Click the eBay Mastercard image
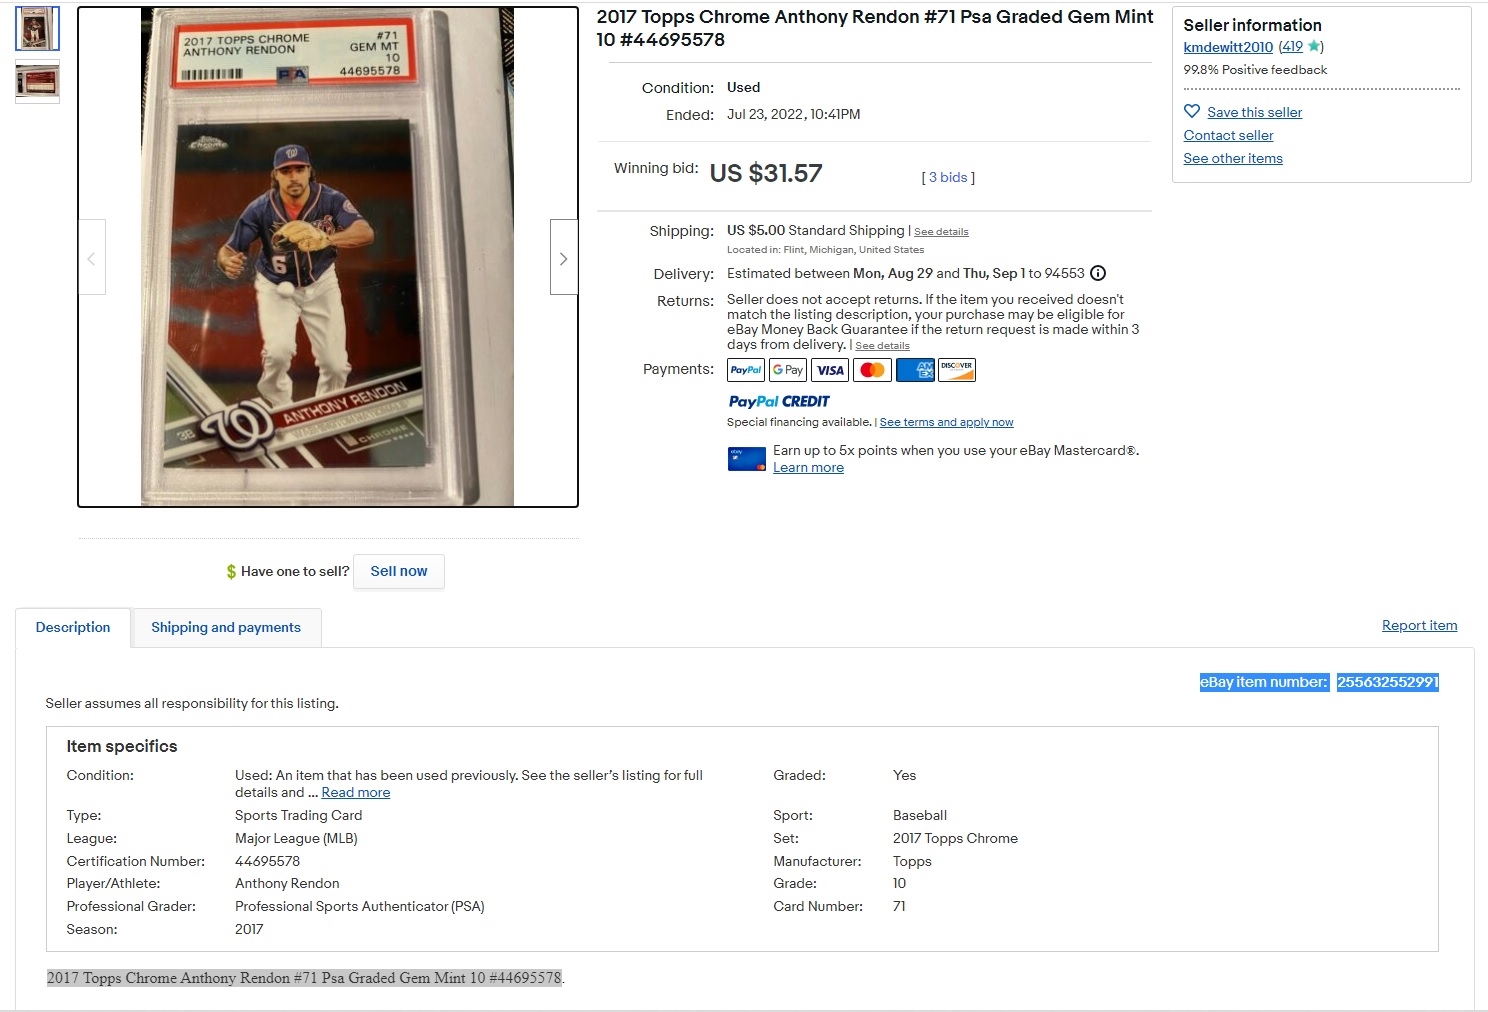Image resolution: width=1488 pixels, height=1012 pixels. coord(747,459)
